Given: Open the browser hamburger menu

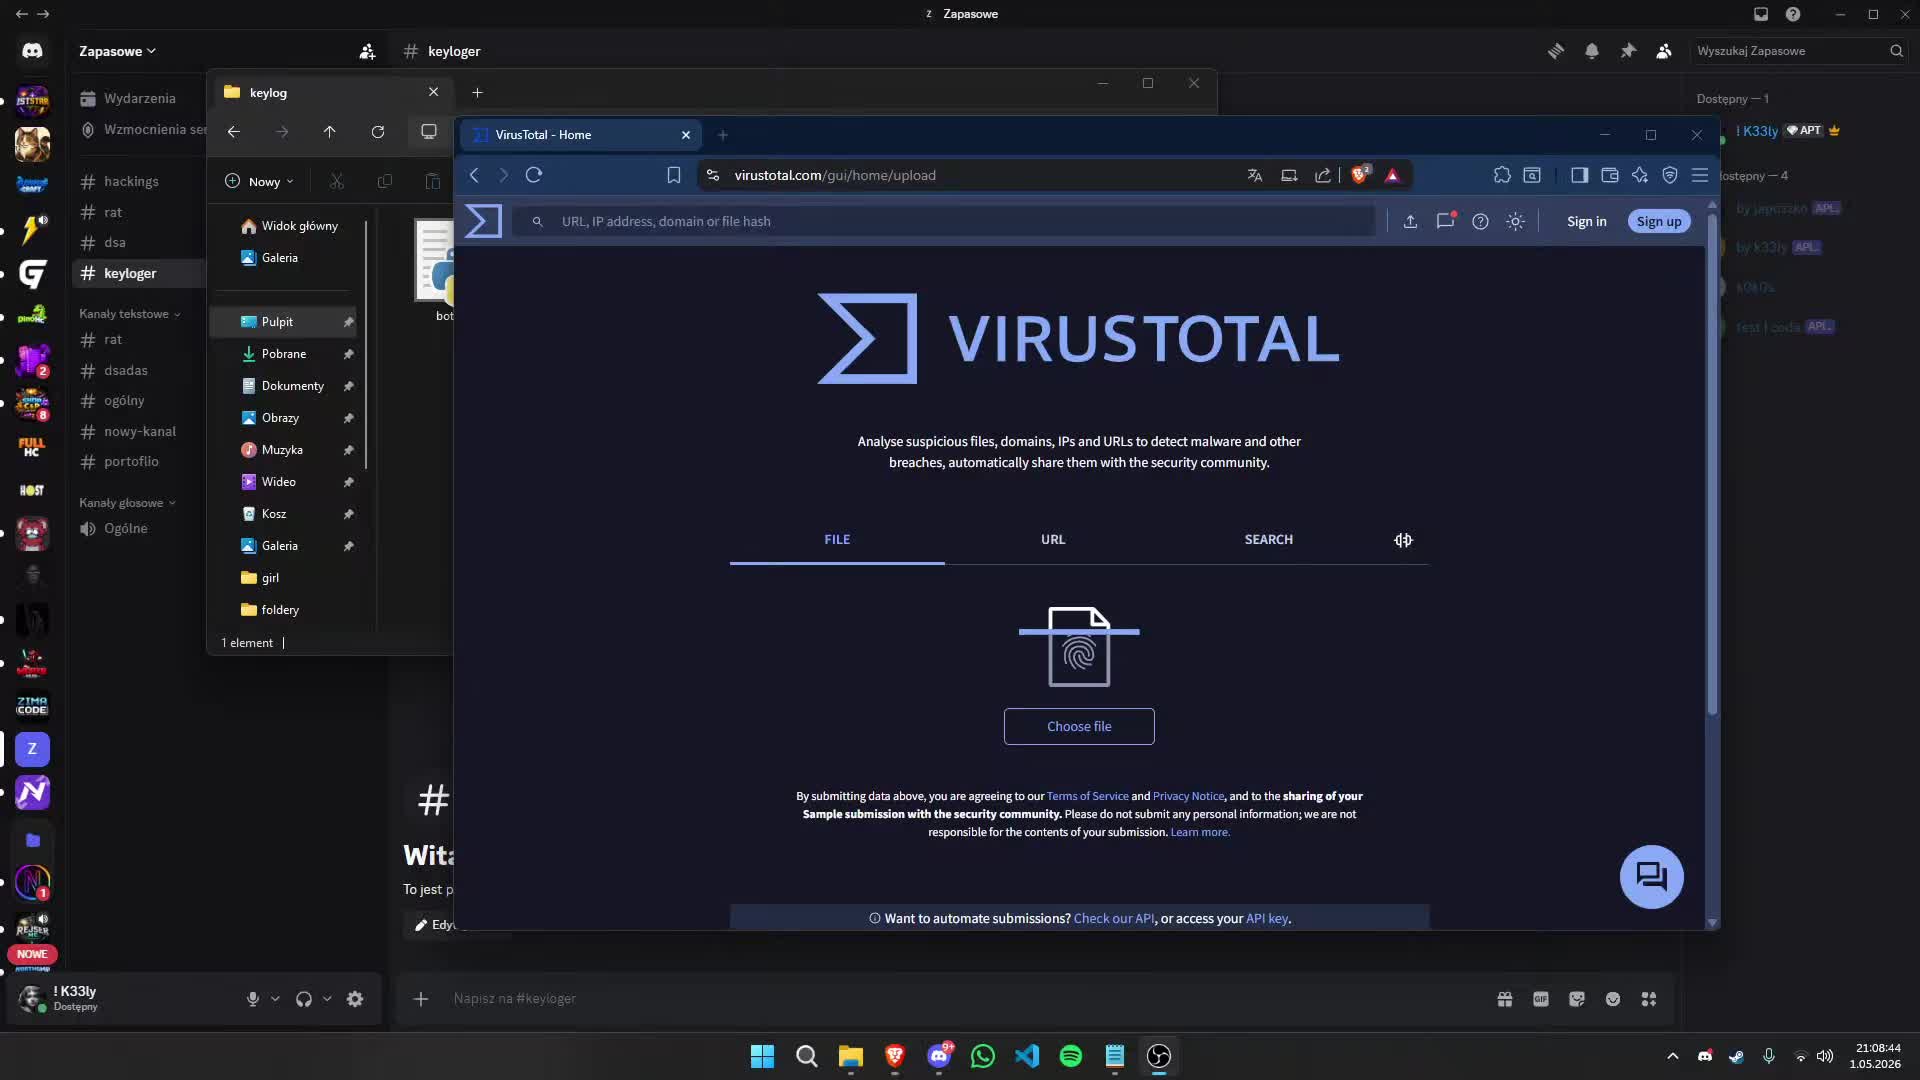Looking at the screenshot, I should point(1699,175).
